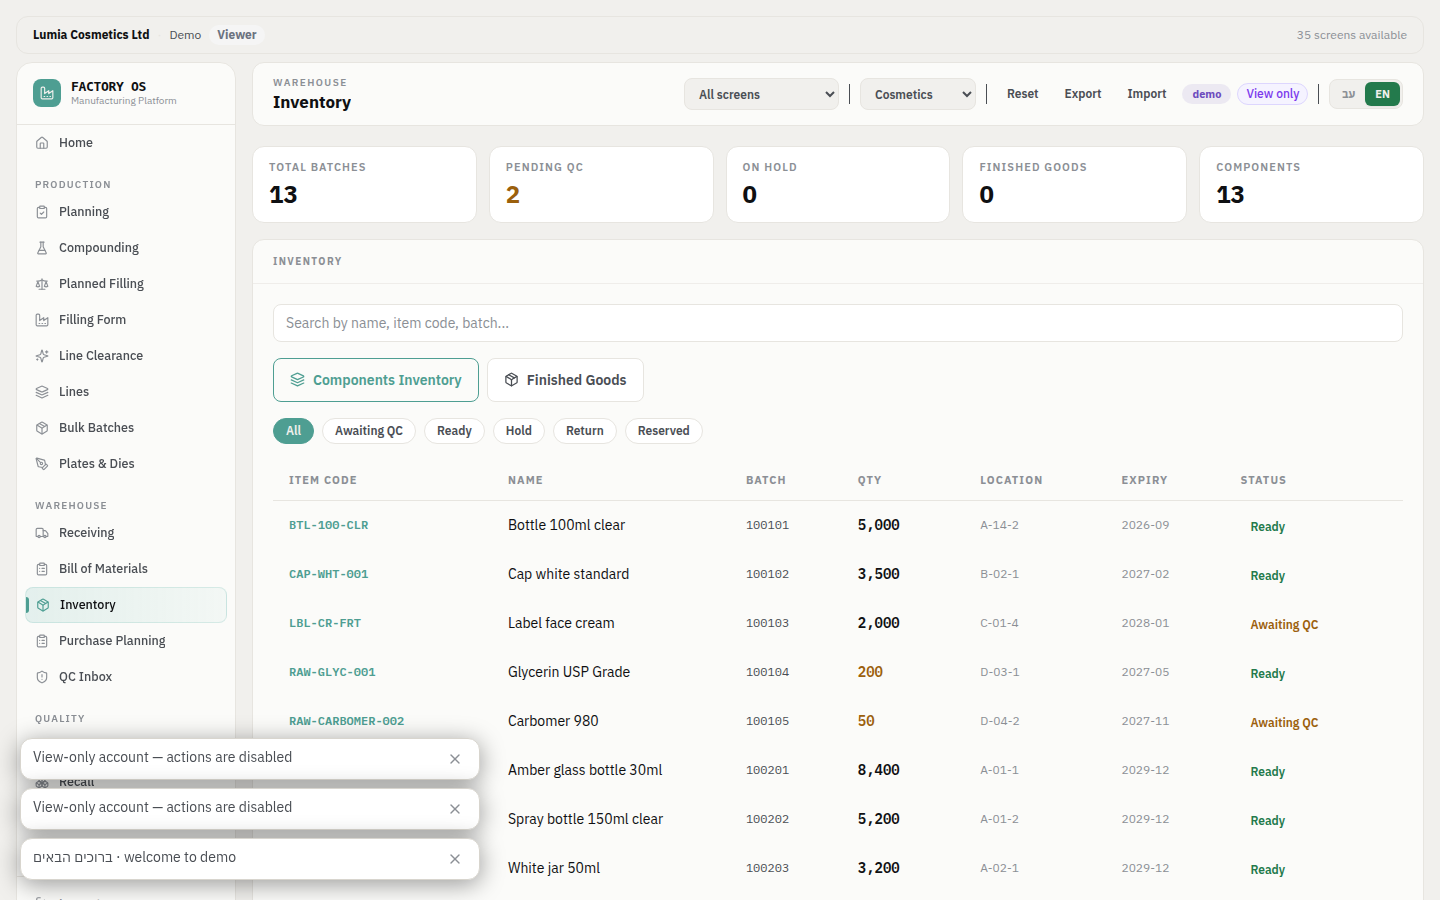Viewport: 1440px width, 900px height.
Task: Filter inventory by Awaiting QC
Action: coord(369,431)
